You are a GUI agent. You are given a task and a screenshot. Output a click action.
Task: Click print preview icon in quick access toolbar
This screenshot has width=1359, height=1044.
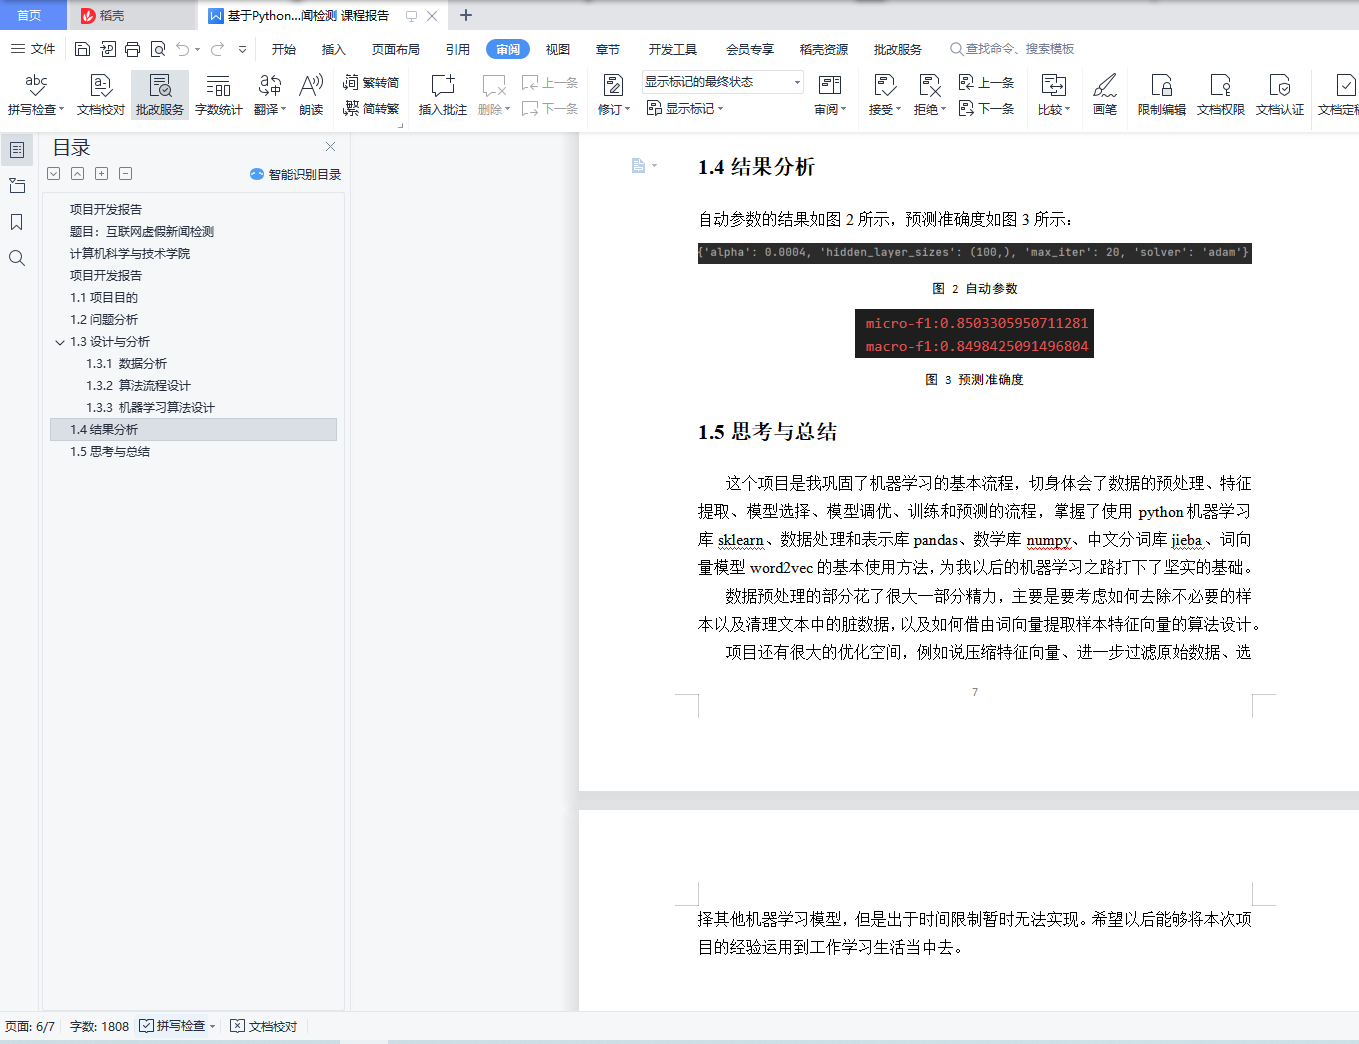(x=158, y=49)
